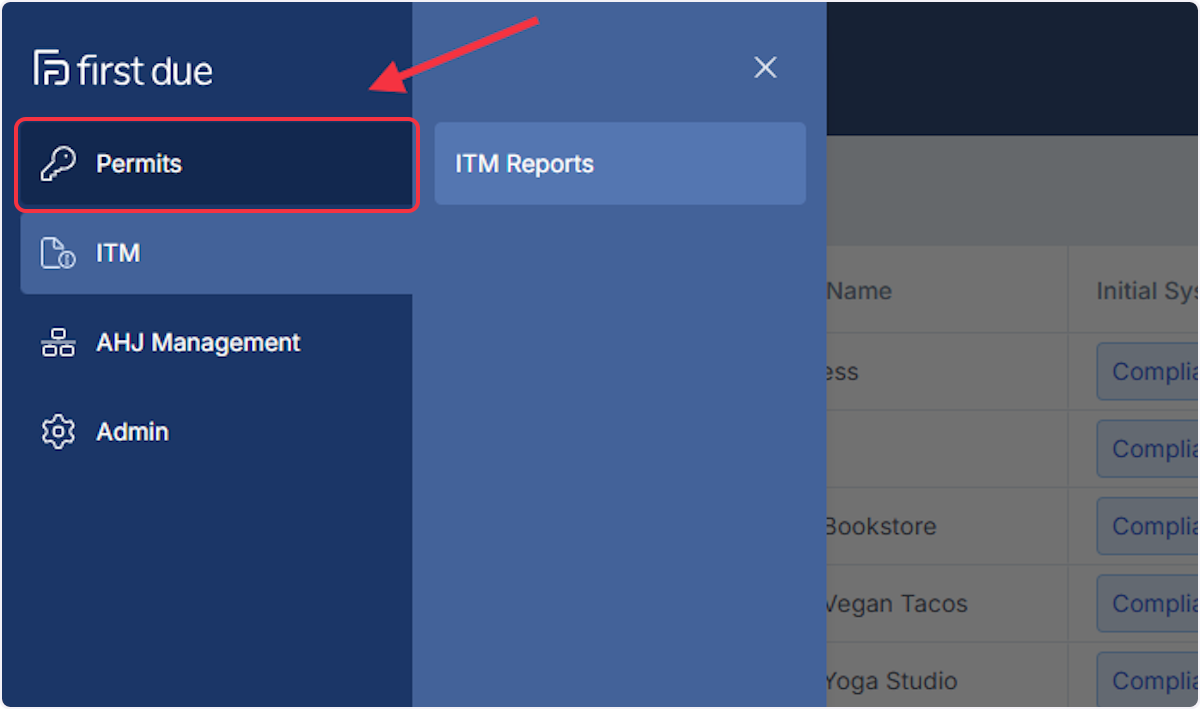Click Compliance status in Bookstore row
The height and width of the screenshot is (709, 1200).
click(x=1147, y=526)
